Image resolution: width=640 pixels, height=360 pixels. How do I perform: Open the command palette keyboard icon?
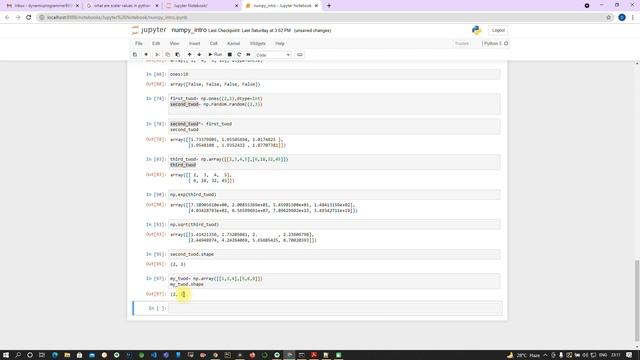(x=300, y=55)
